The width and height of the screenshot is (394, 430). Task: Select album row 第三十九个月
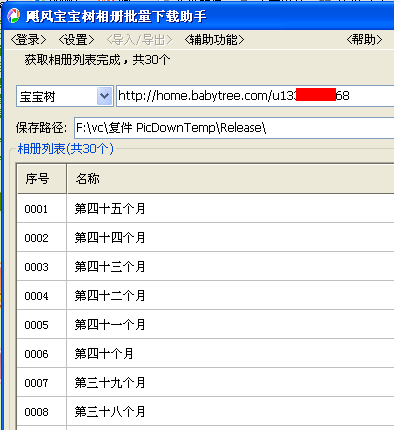pos(206,383)
